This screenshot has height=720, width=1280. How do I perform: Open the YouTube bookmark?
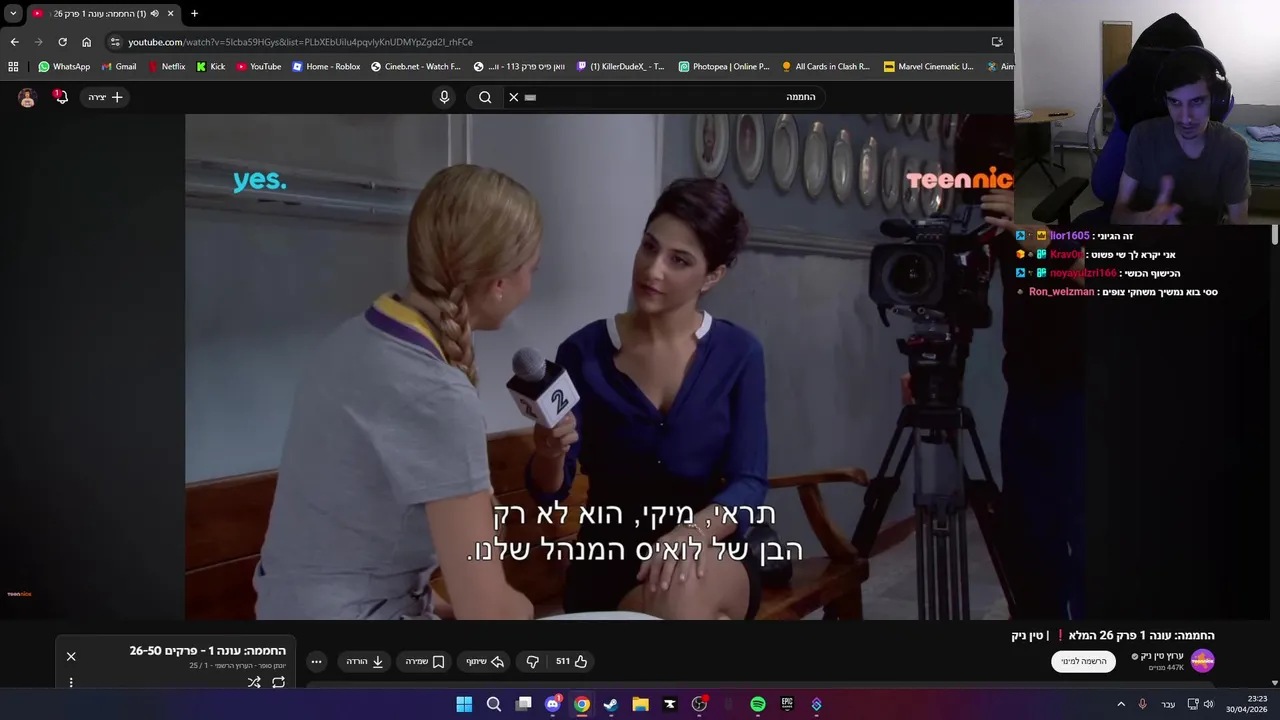[259, 67]
